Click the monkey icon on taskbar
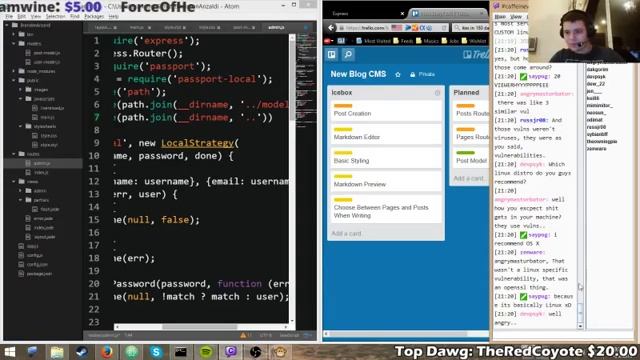Viewport: 640px width, 360px height. 280,351
